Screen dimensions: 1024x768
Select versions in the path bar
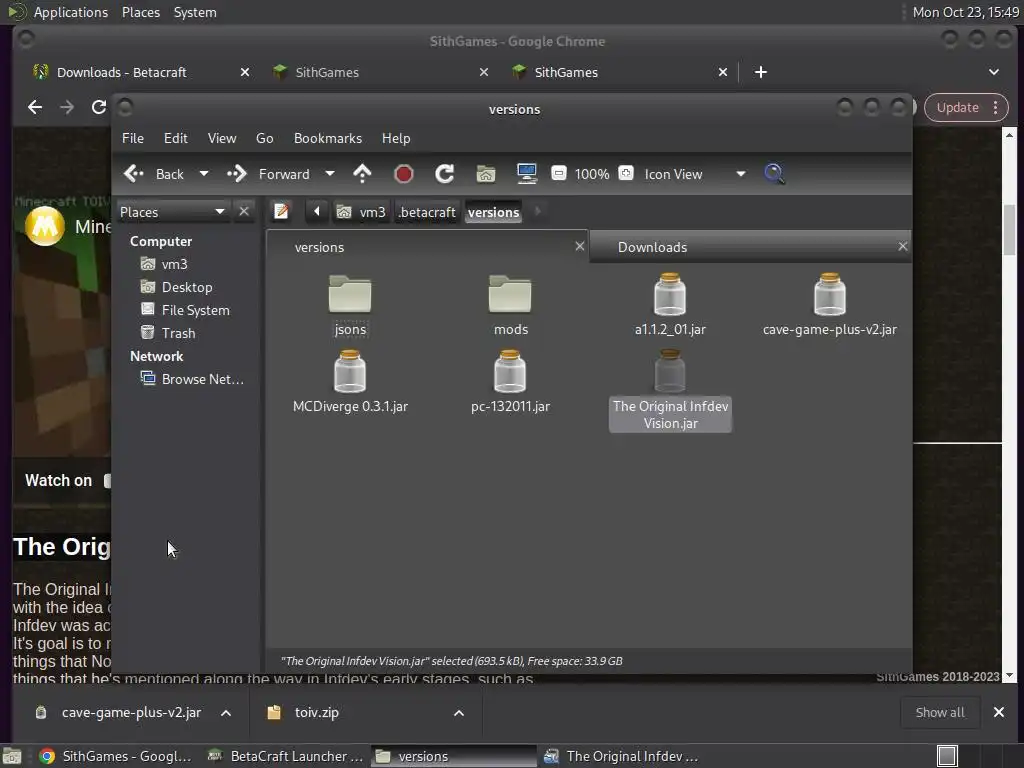(494, 212)
